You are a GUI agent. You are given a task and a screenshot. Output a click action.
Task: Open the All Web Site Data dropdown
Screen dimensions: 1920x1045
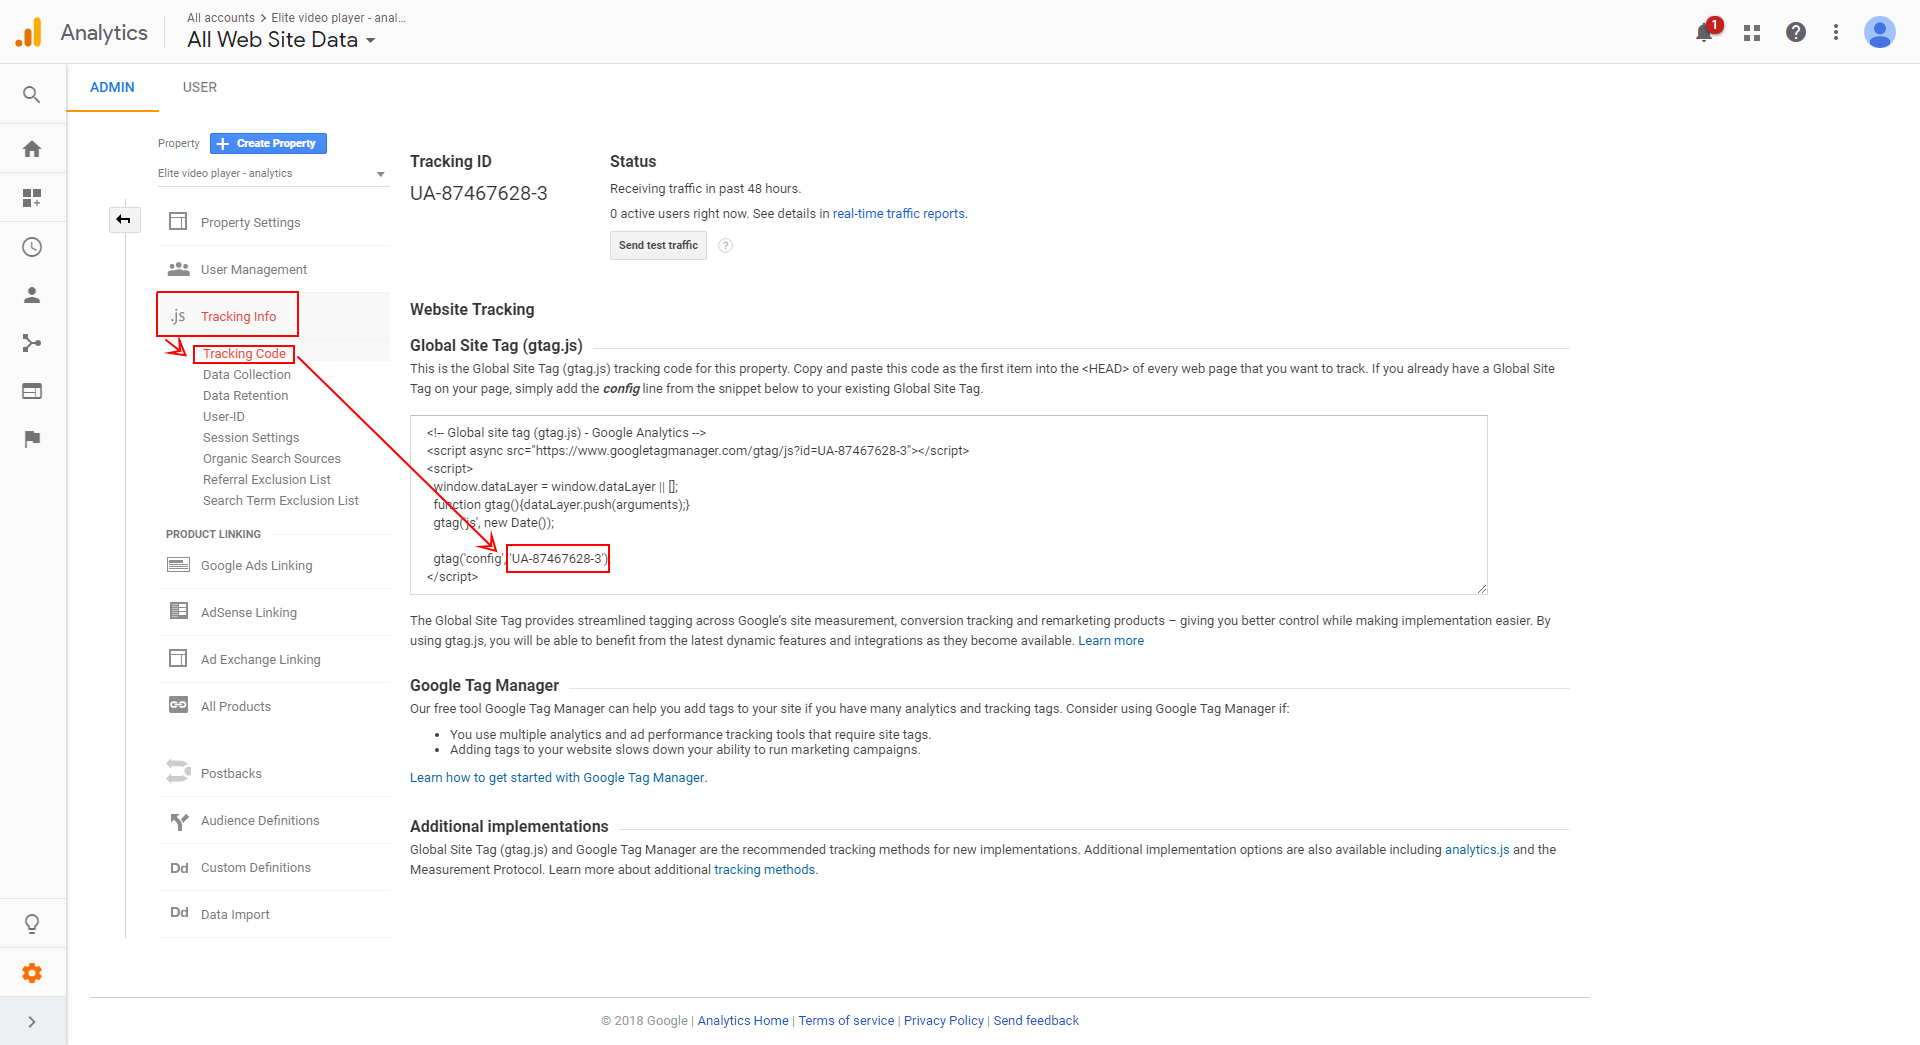(x=281, y=40)
